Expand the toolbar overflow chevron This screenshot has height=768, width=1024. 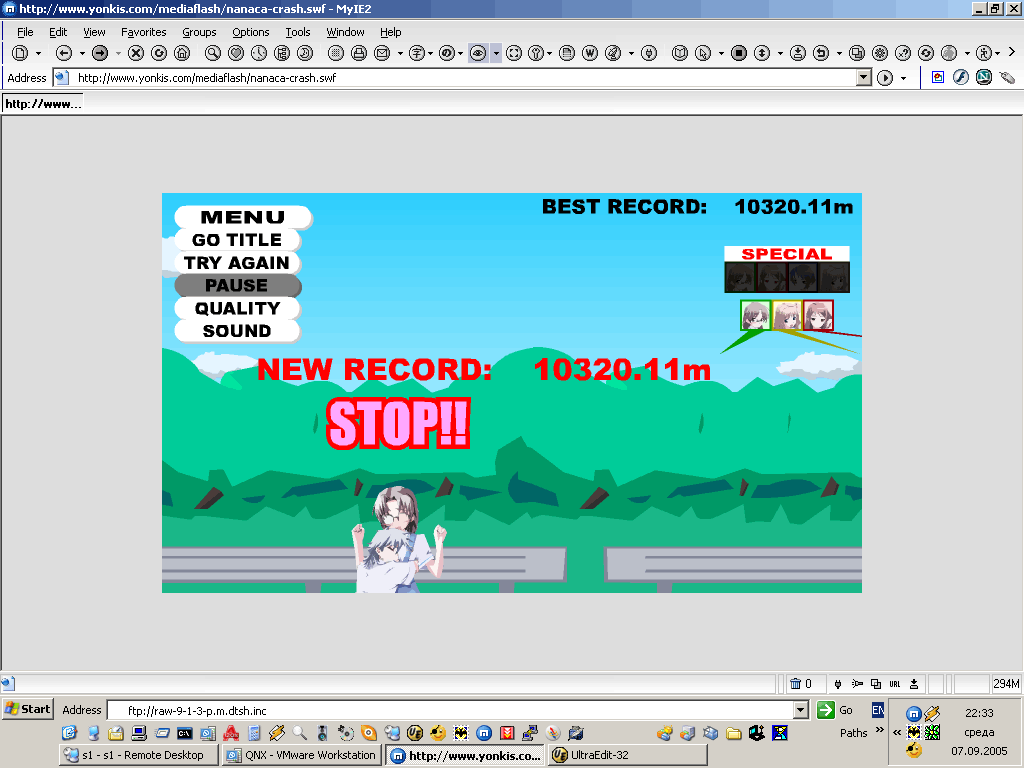click(1012, 52)
